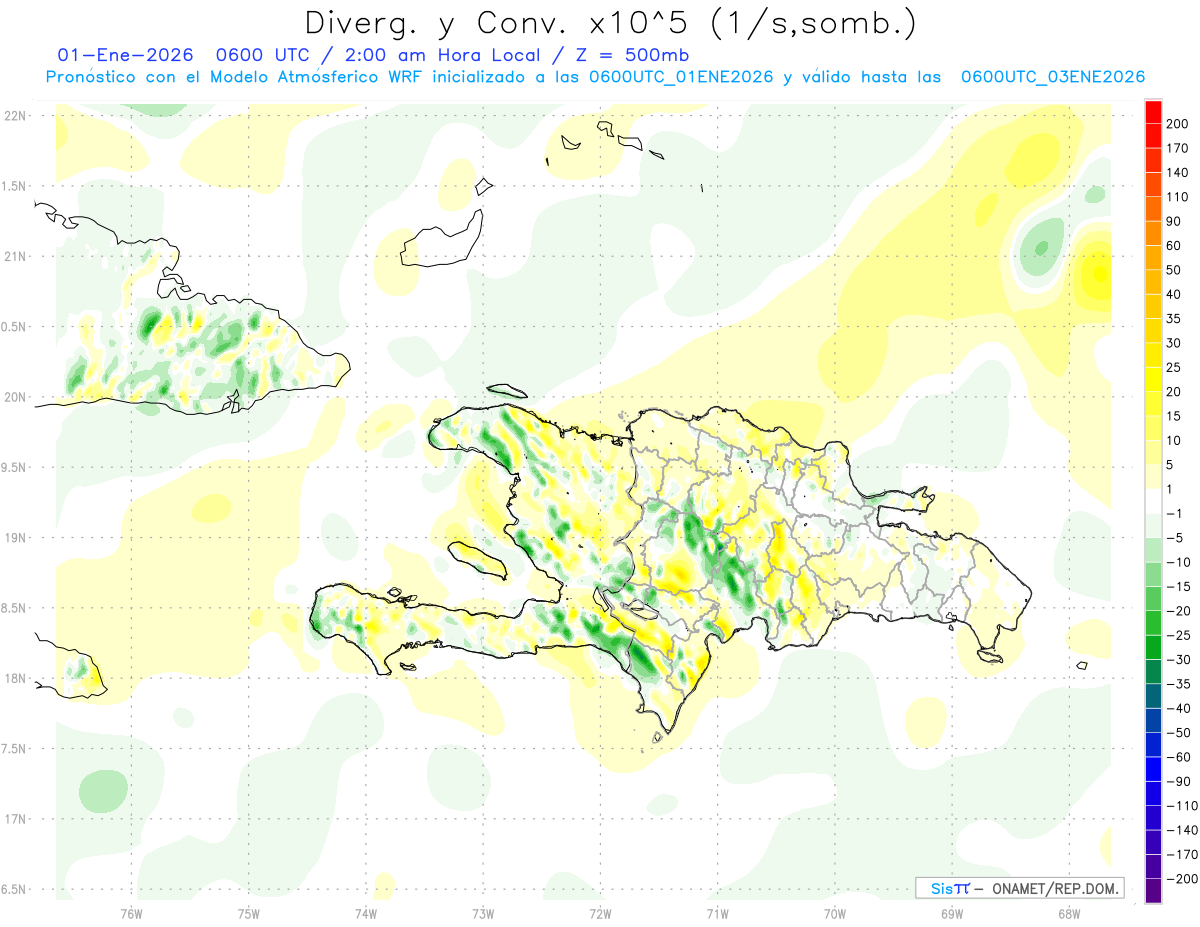Select valid-until time '0600UTC_03ENE2026'

pos(1052,77)
